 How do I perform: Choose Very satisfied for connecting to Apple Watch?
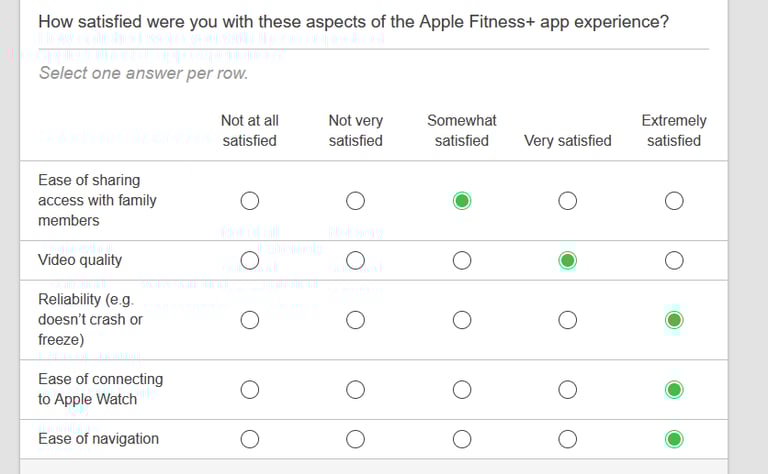point(568,389)
